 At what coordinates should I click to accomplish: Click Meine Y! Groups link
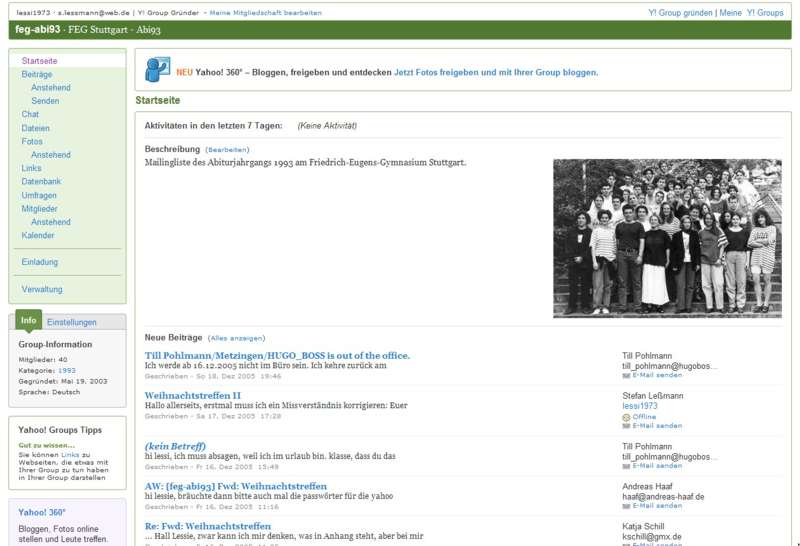(751, 13)
